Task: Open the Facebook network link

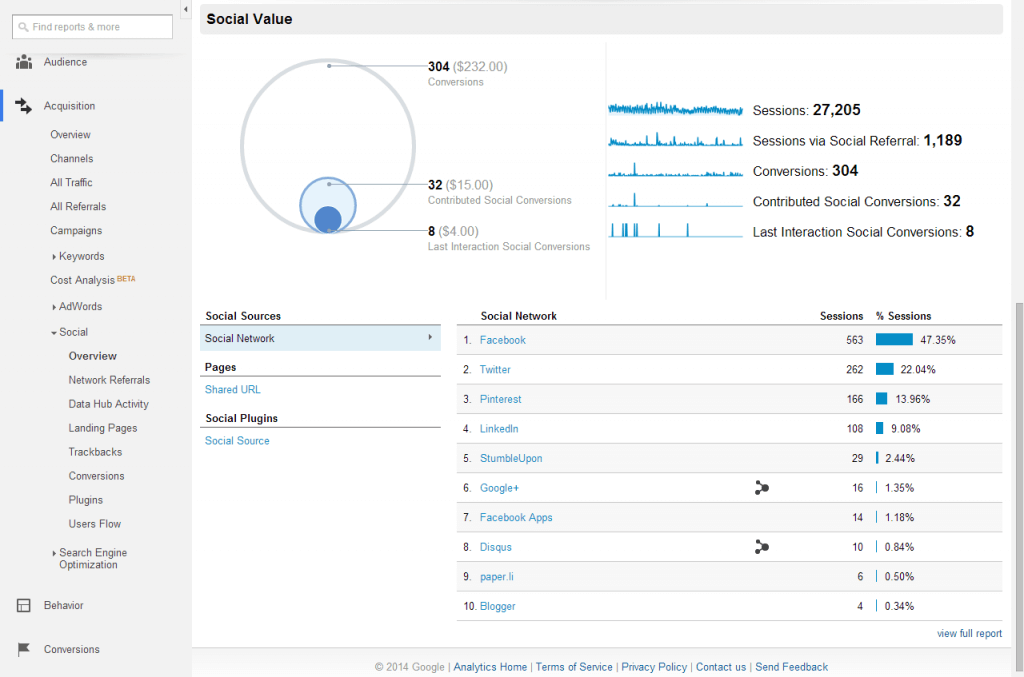Action: 502,340
